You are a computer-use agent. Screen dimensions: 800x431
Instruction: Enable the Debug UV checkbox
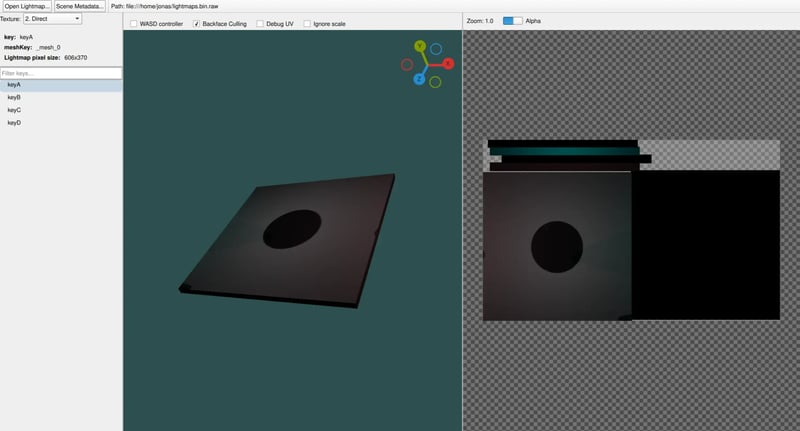click(x=260, y=24)
